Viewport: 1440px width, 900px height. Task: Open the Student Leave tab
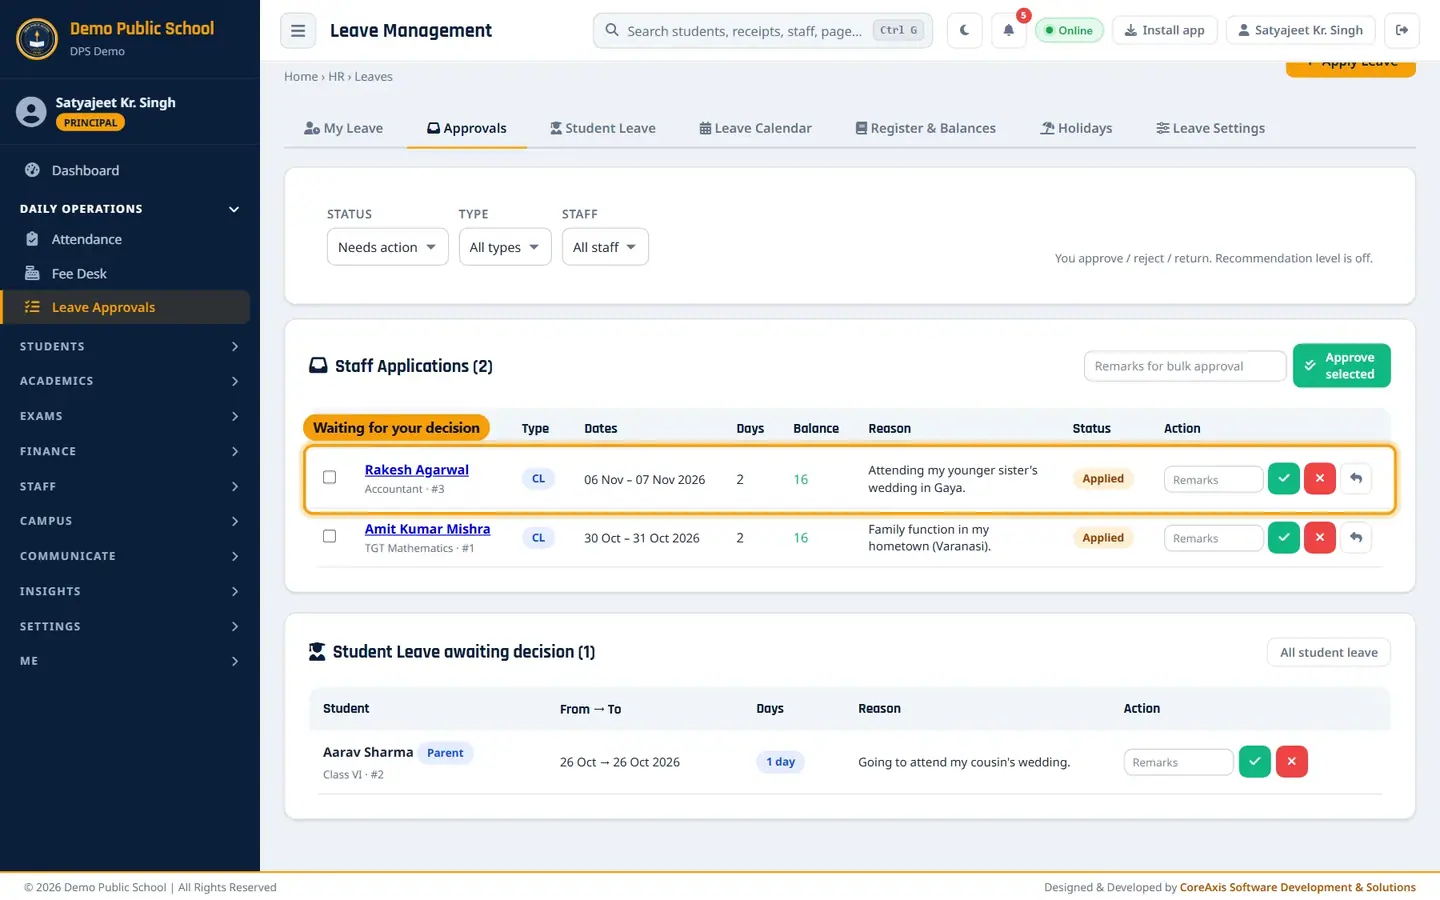tap(603, 128)
